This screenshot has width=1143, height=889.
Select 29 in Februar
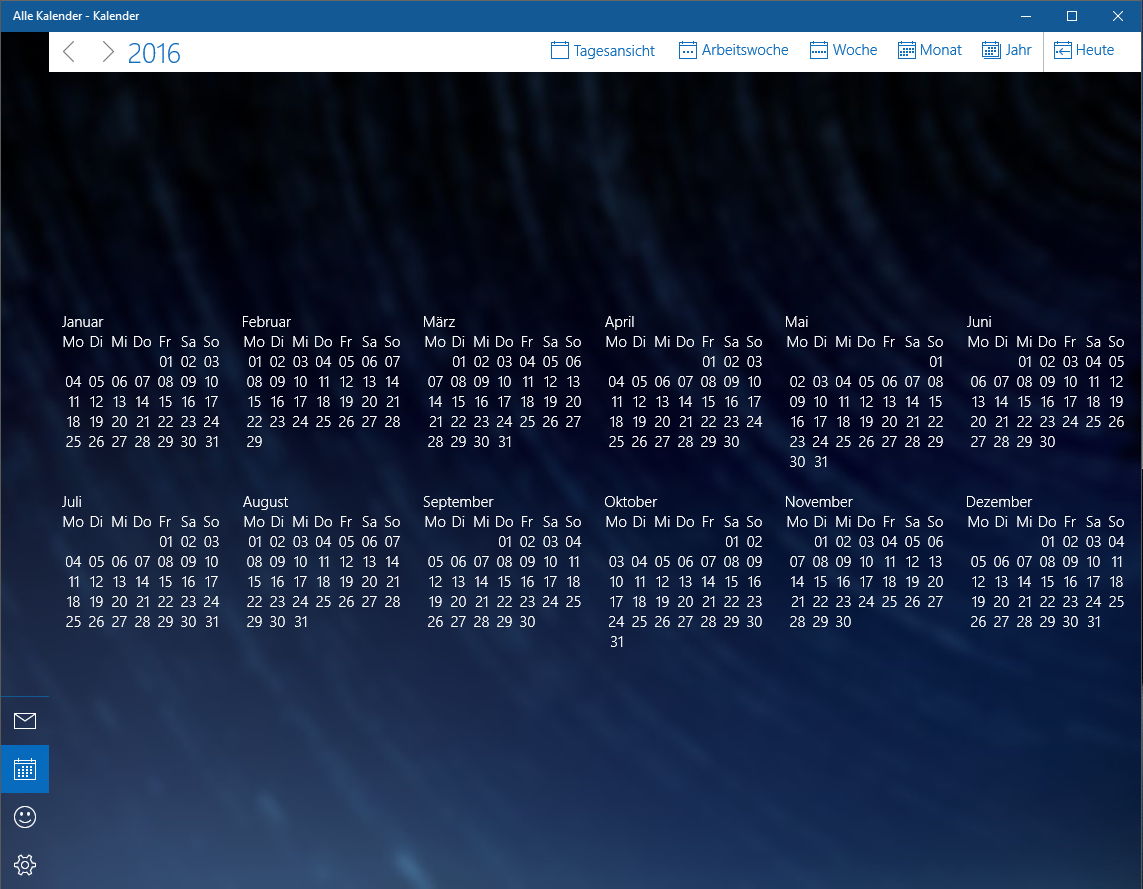[254, 442]
